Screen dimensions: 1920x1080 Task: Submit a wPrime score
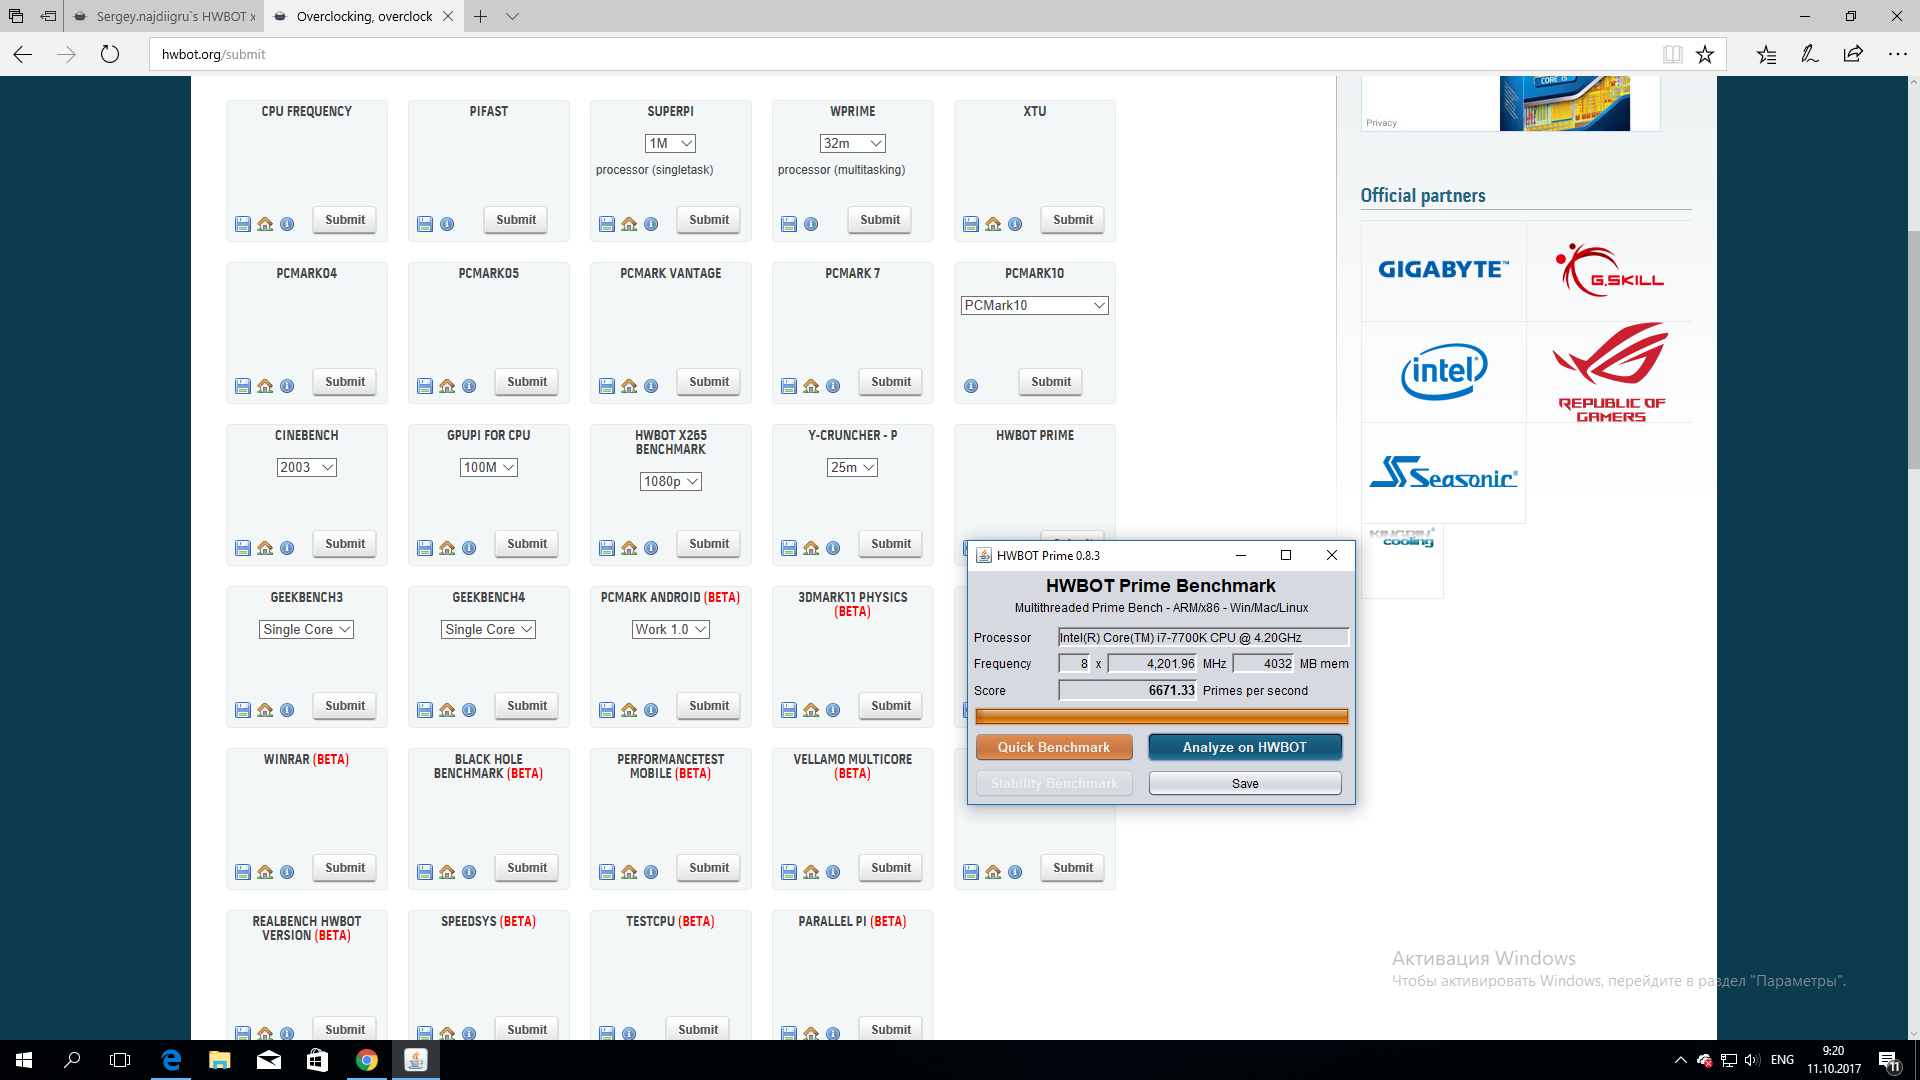coord(879,220)
